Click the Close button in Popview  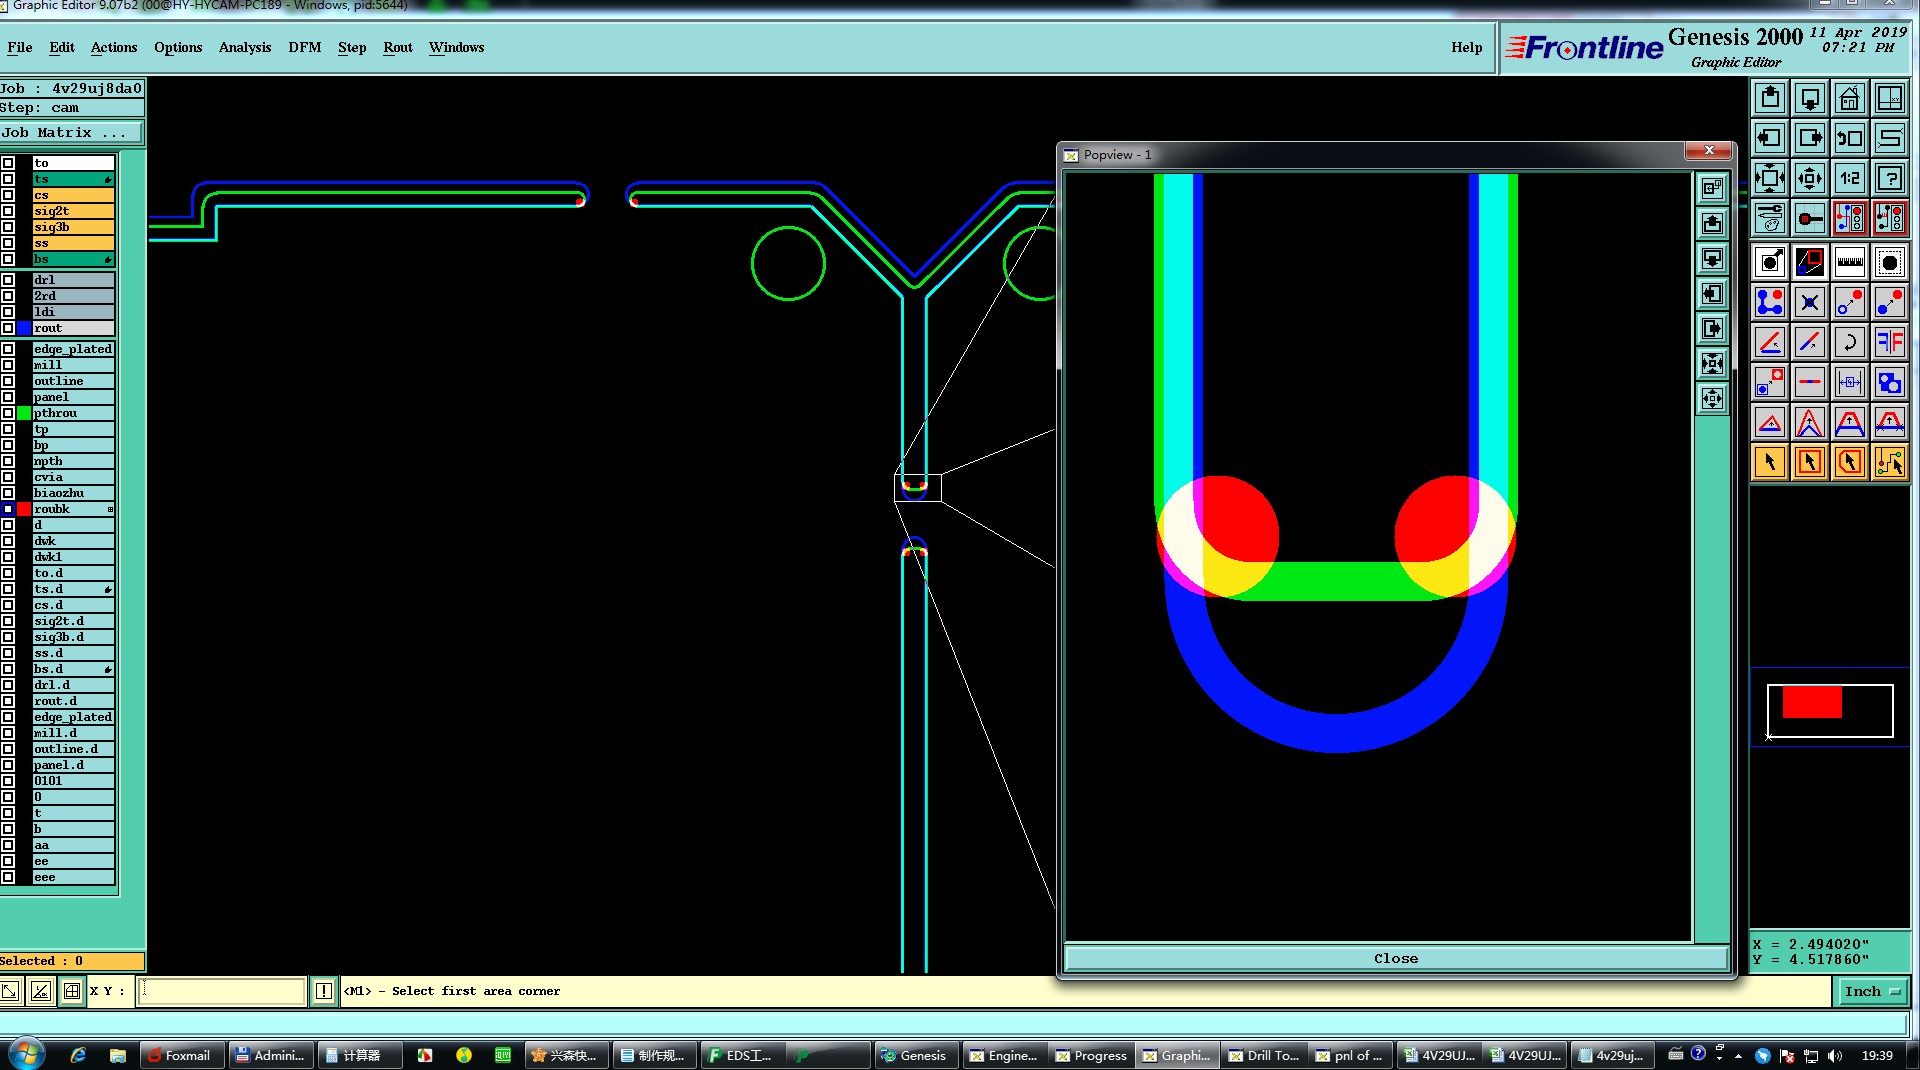[1396, 958]
